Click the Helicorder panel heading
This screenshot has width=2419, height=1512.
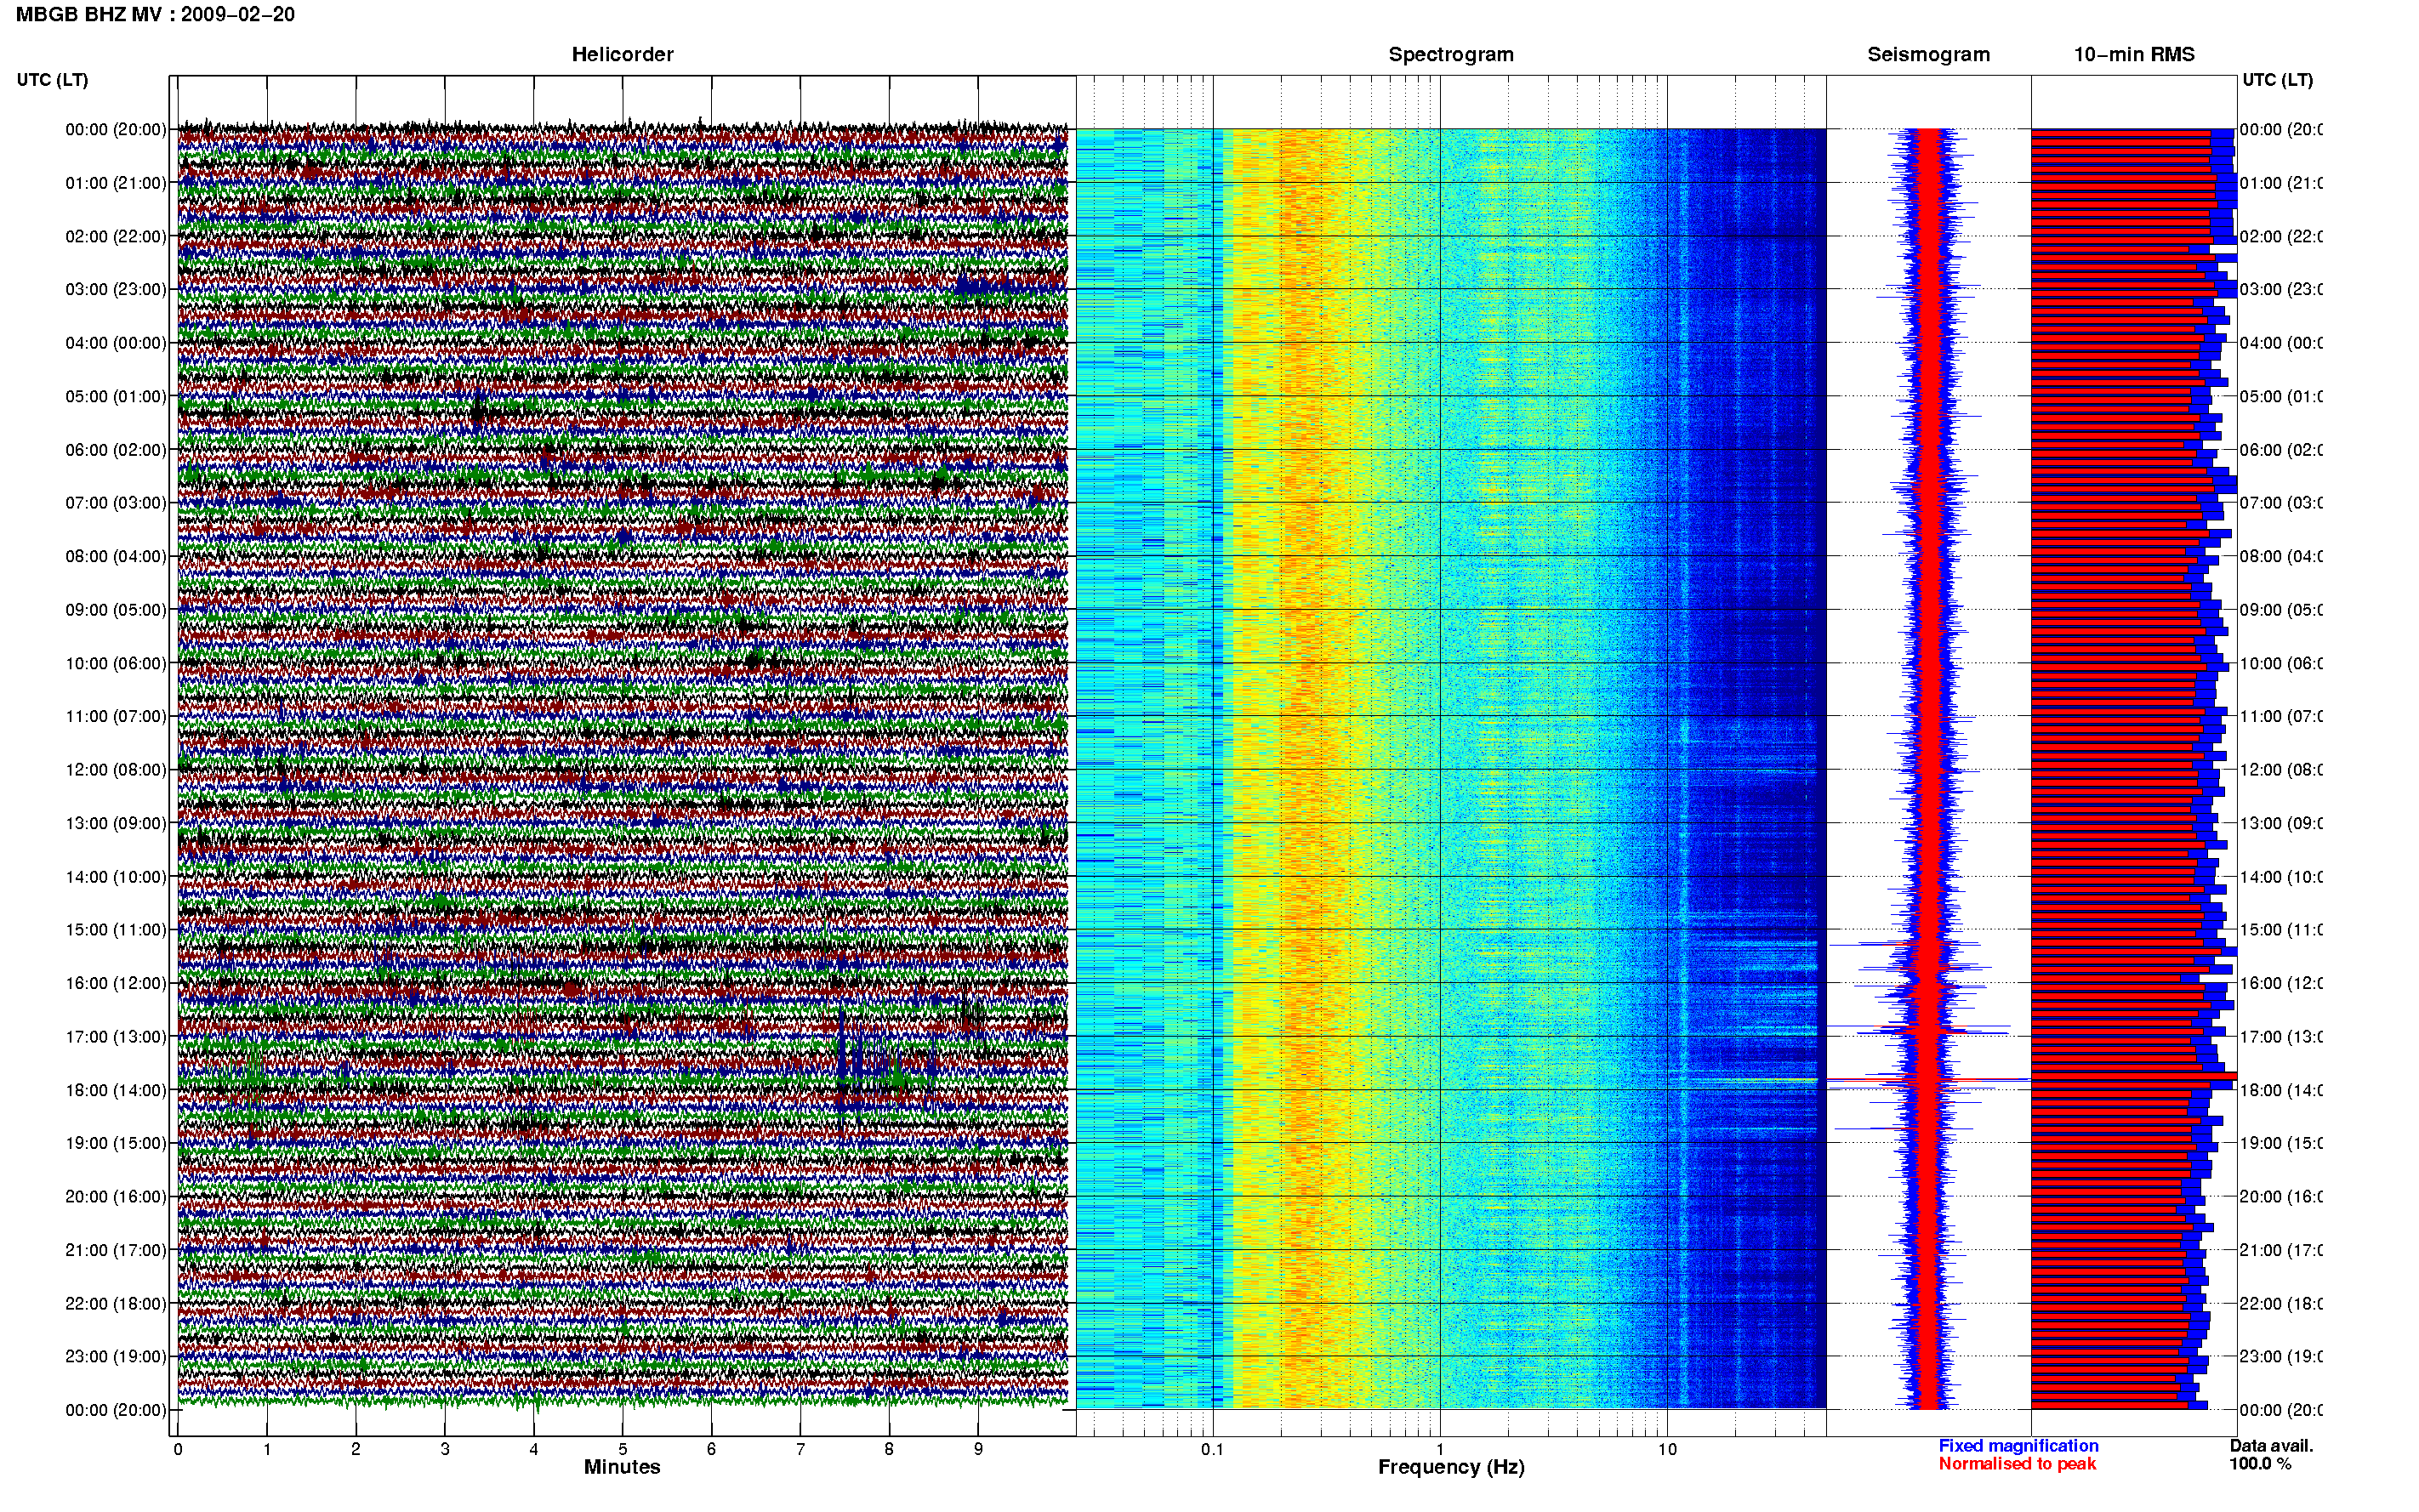pos(622,54)
